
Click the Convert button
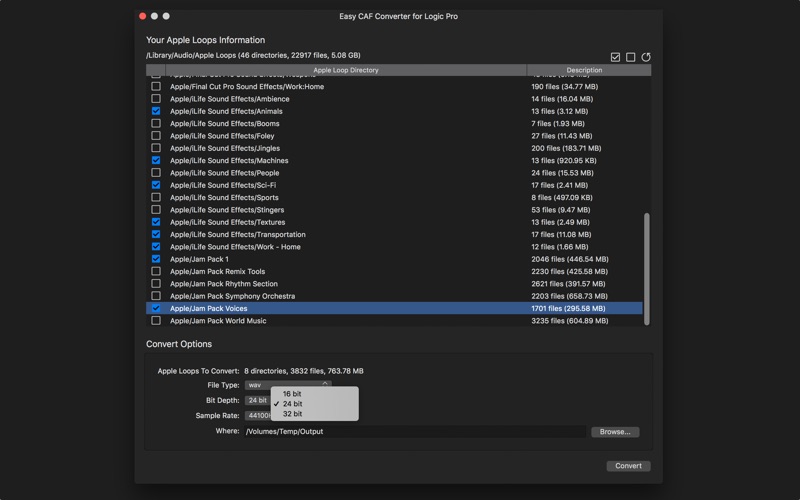point(628,466)
